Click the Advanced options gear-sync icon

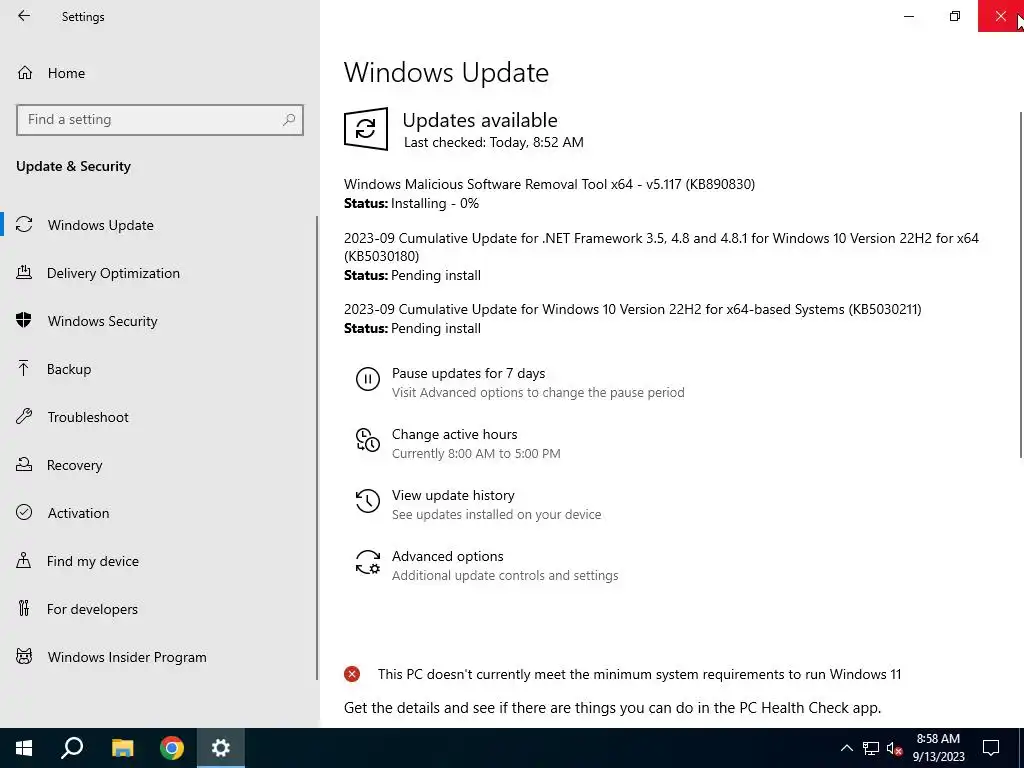(x=368, y=562)
